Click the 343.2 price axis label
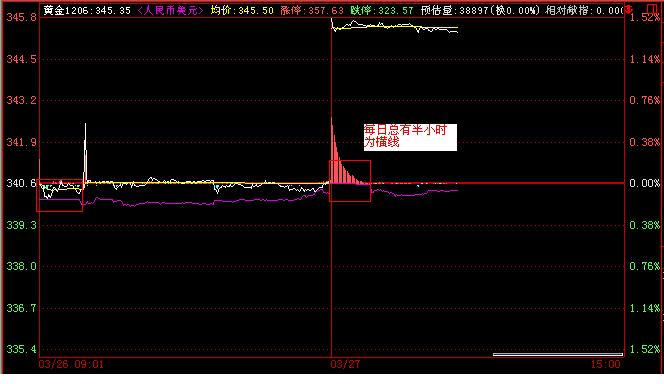This screenshot has height=384, width=664. pyautogui.click(x=21, y=100)
